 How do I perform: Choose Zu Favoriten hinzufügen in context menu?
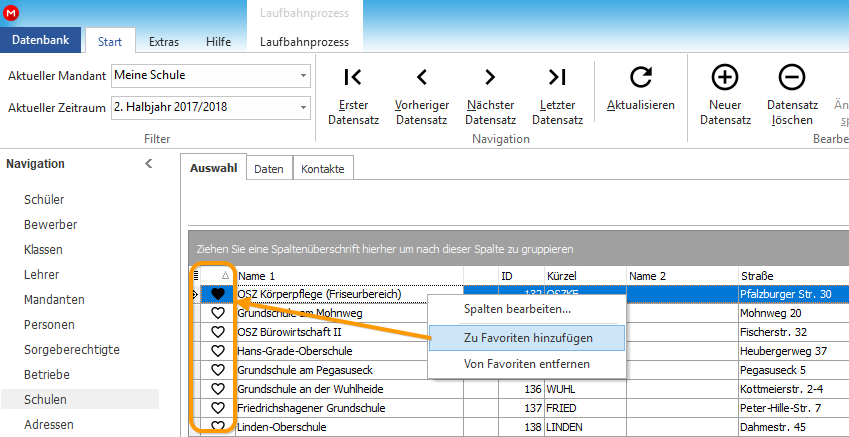click(527, 338)
